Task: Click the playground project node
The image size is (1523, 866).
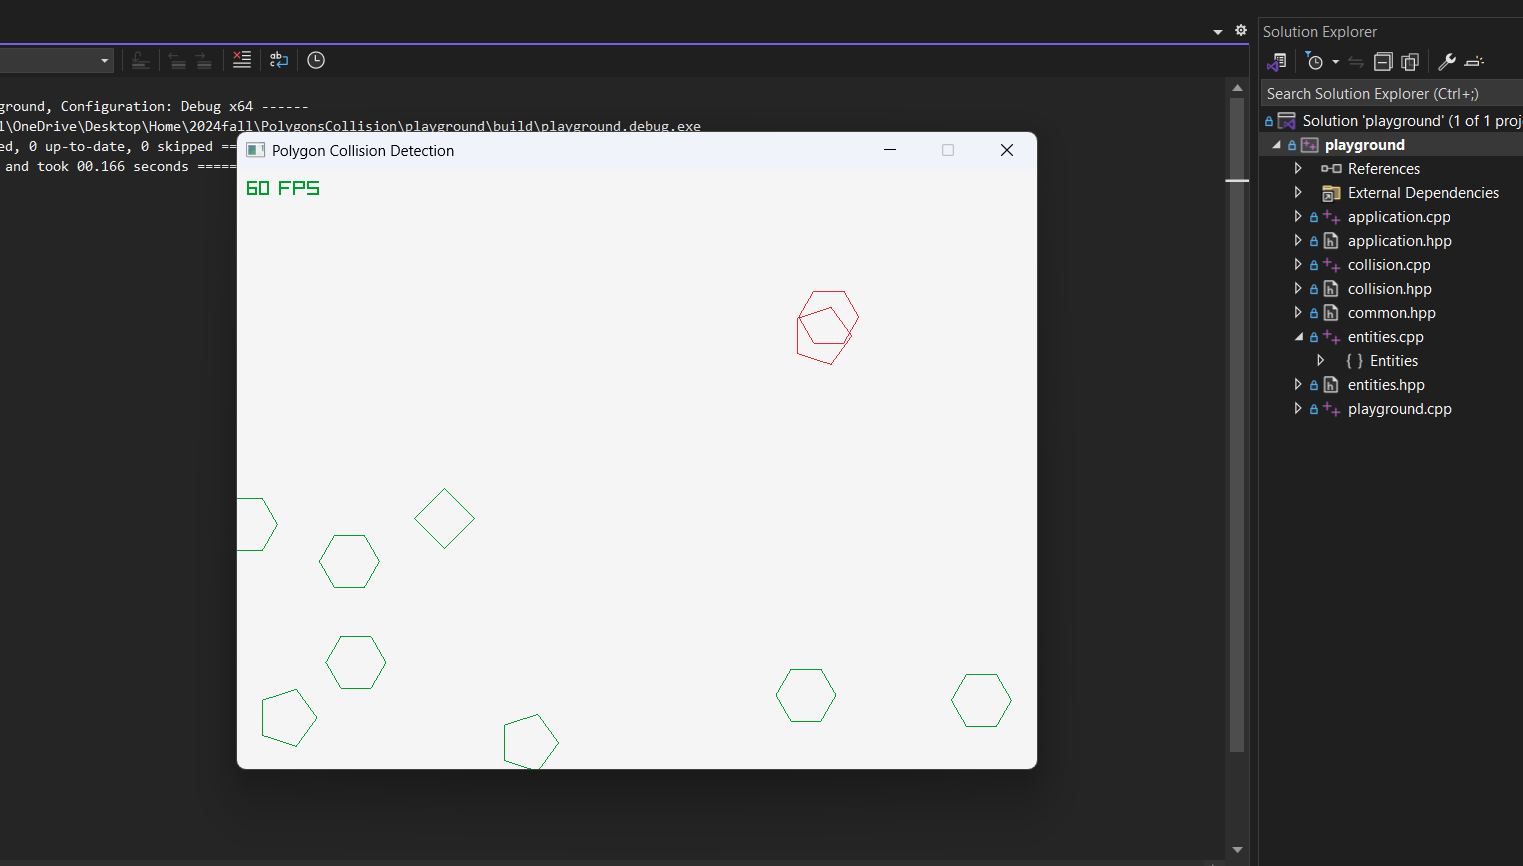Action: [1364, 145]
